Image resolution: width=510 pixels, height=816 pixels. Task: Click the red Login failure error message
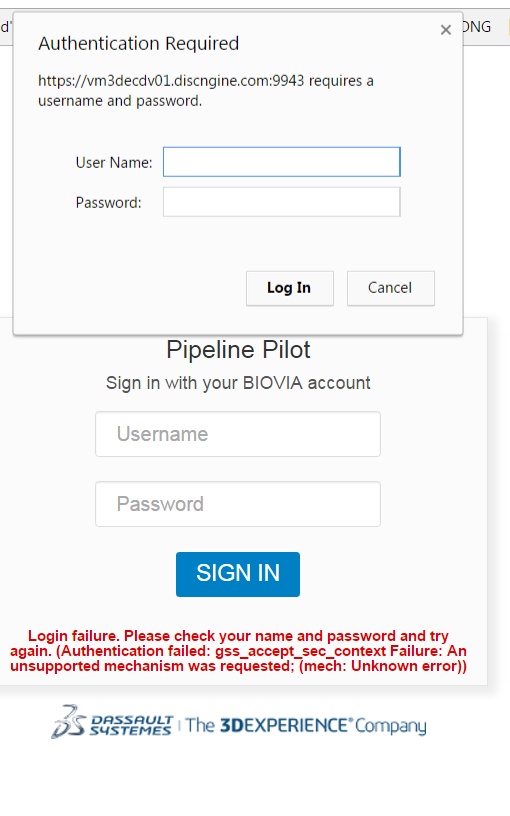pyautogui.click(x=238, y=651)
